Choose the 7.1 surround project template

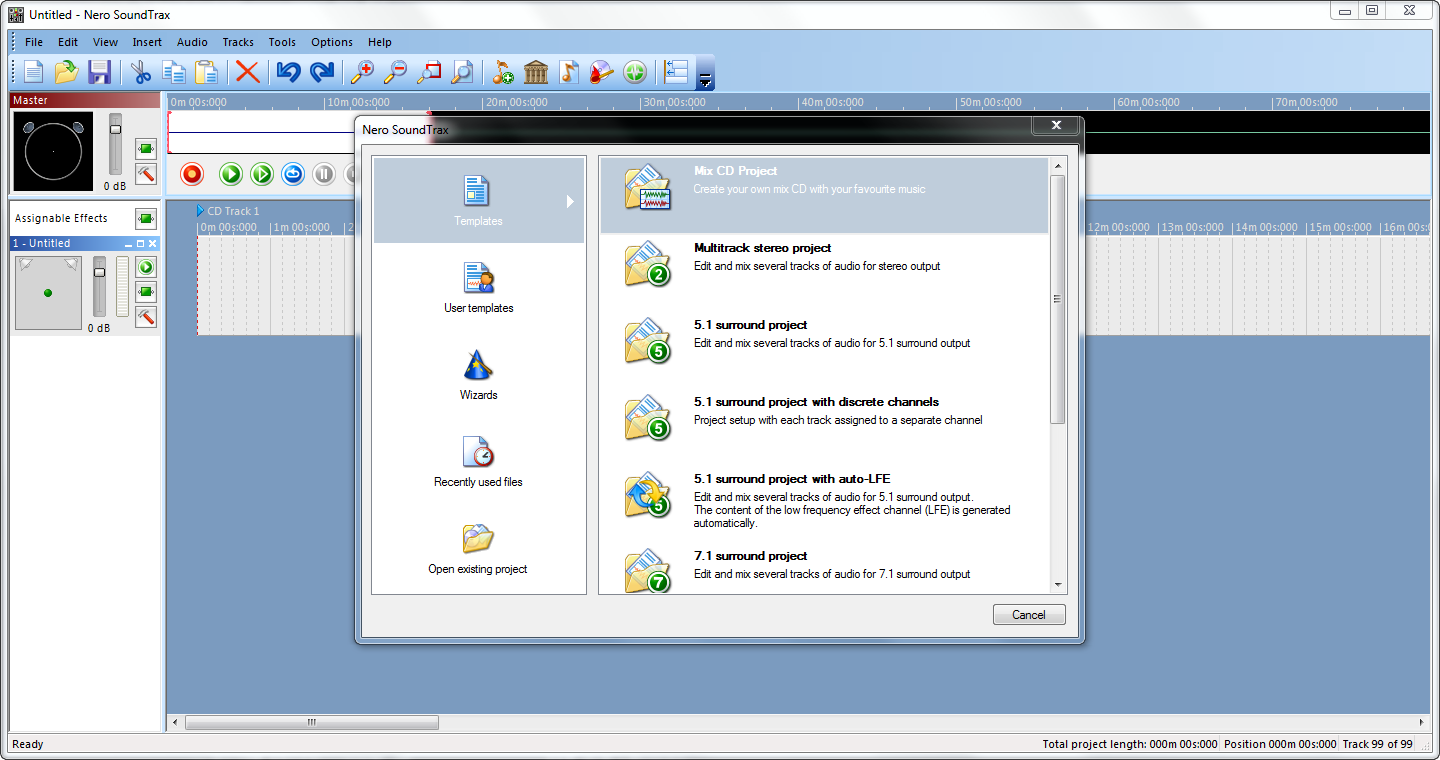pos(824,568)
